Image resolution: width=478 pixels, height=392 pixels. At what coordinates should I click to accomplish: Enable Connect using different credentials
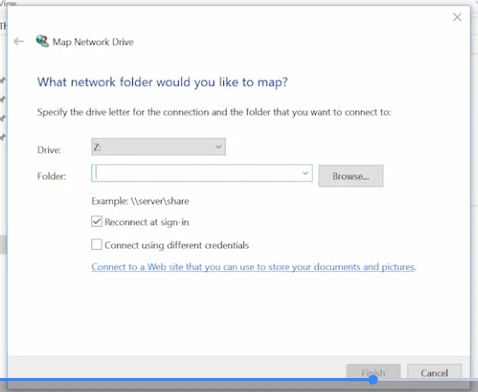point(97,245)
